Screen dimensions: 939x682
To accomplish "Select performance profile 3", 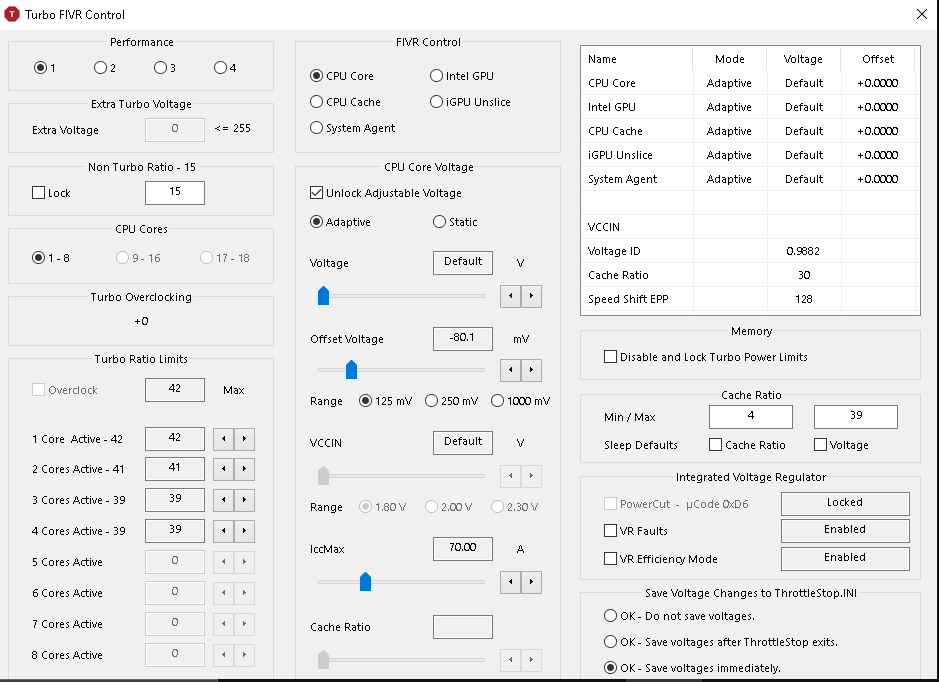I will point(160,68).
